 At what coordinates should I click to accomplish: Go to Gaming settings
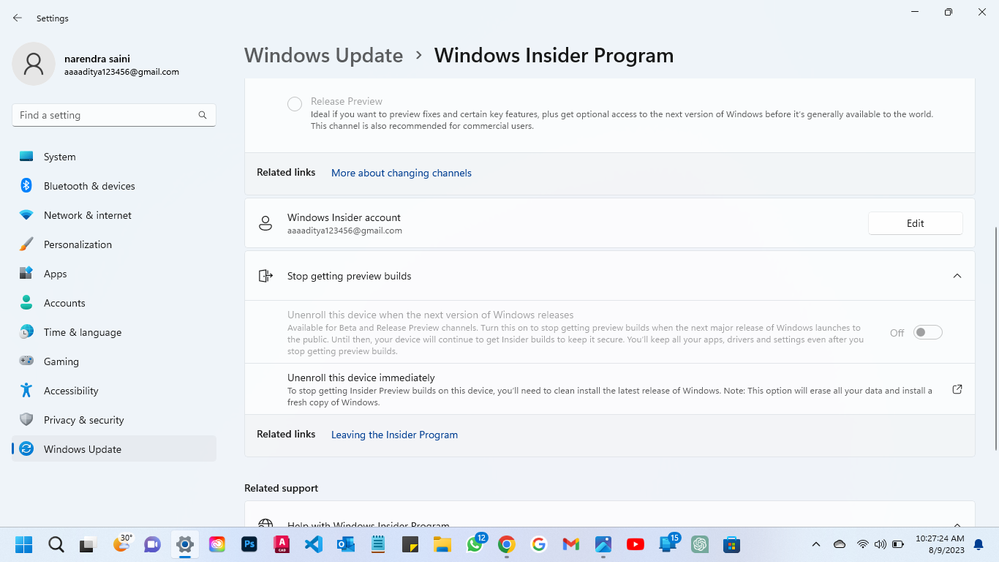click(x=113, y=362)
